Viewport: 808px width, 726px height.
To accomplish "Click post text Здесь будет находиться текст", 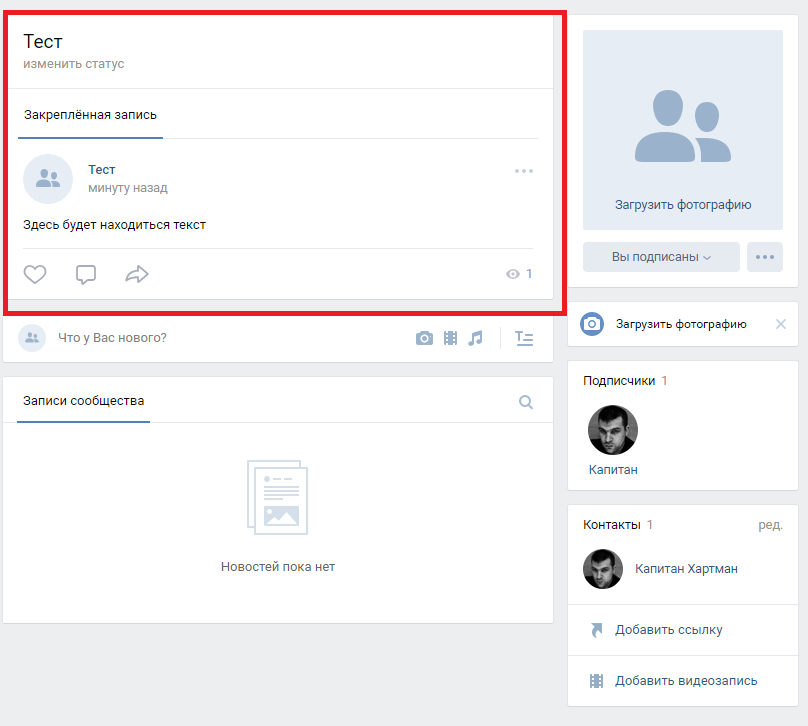I will tap(114, 225).
